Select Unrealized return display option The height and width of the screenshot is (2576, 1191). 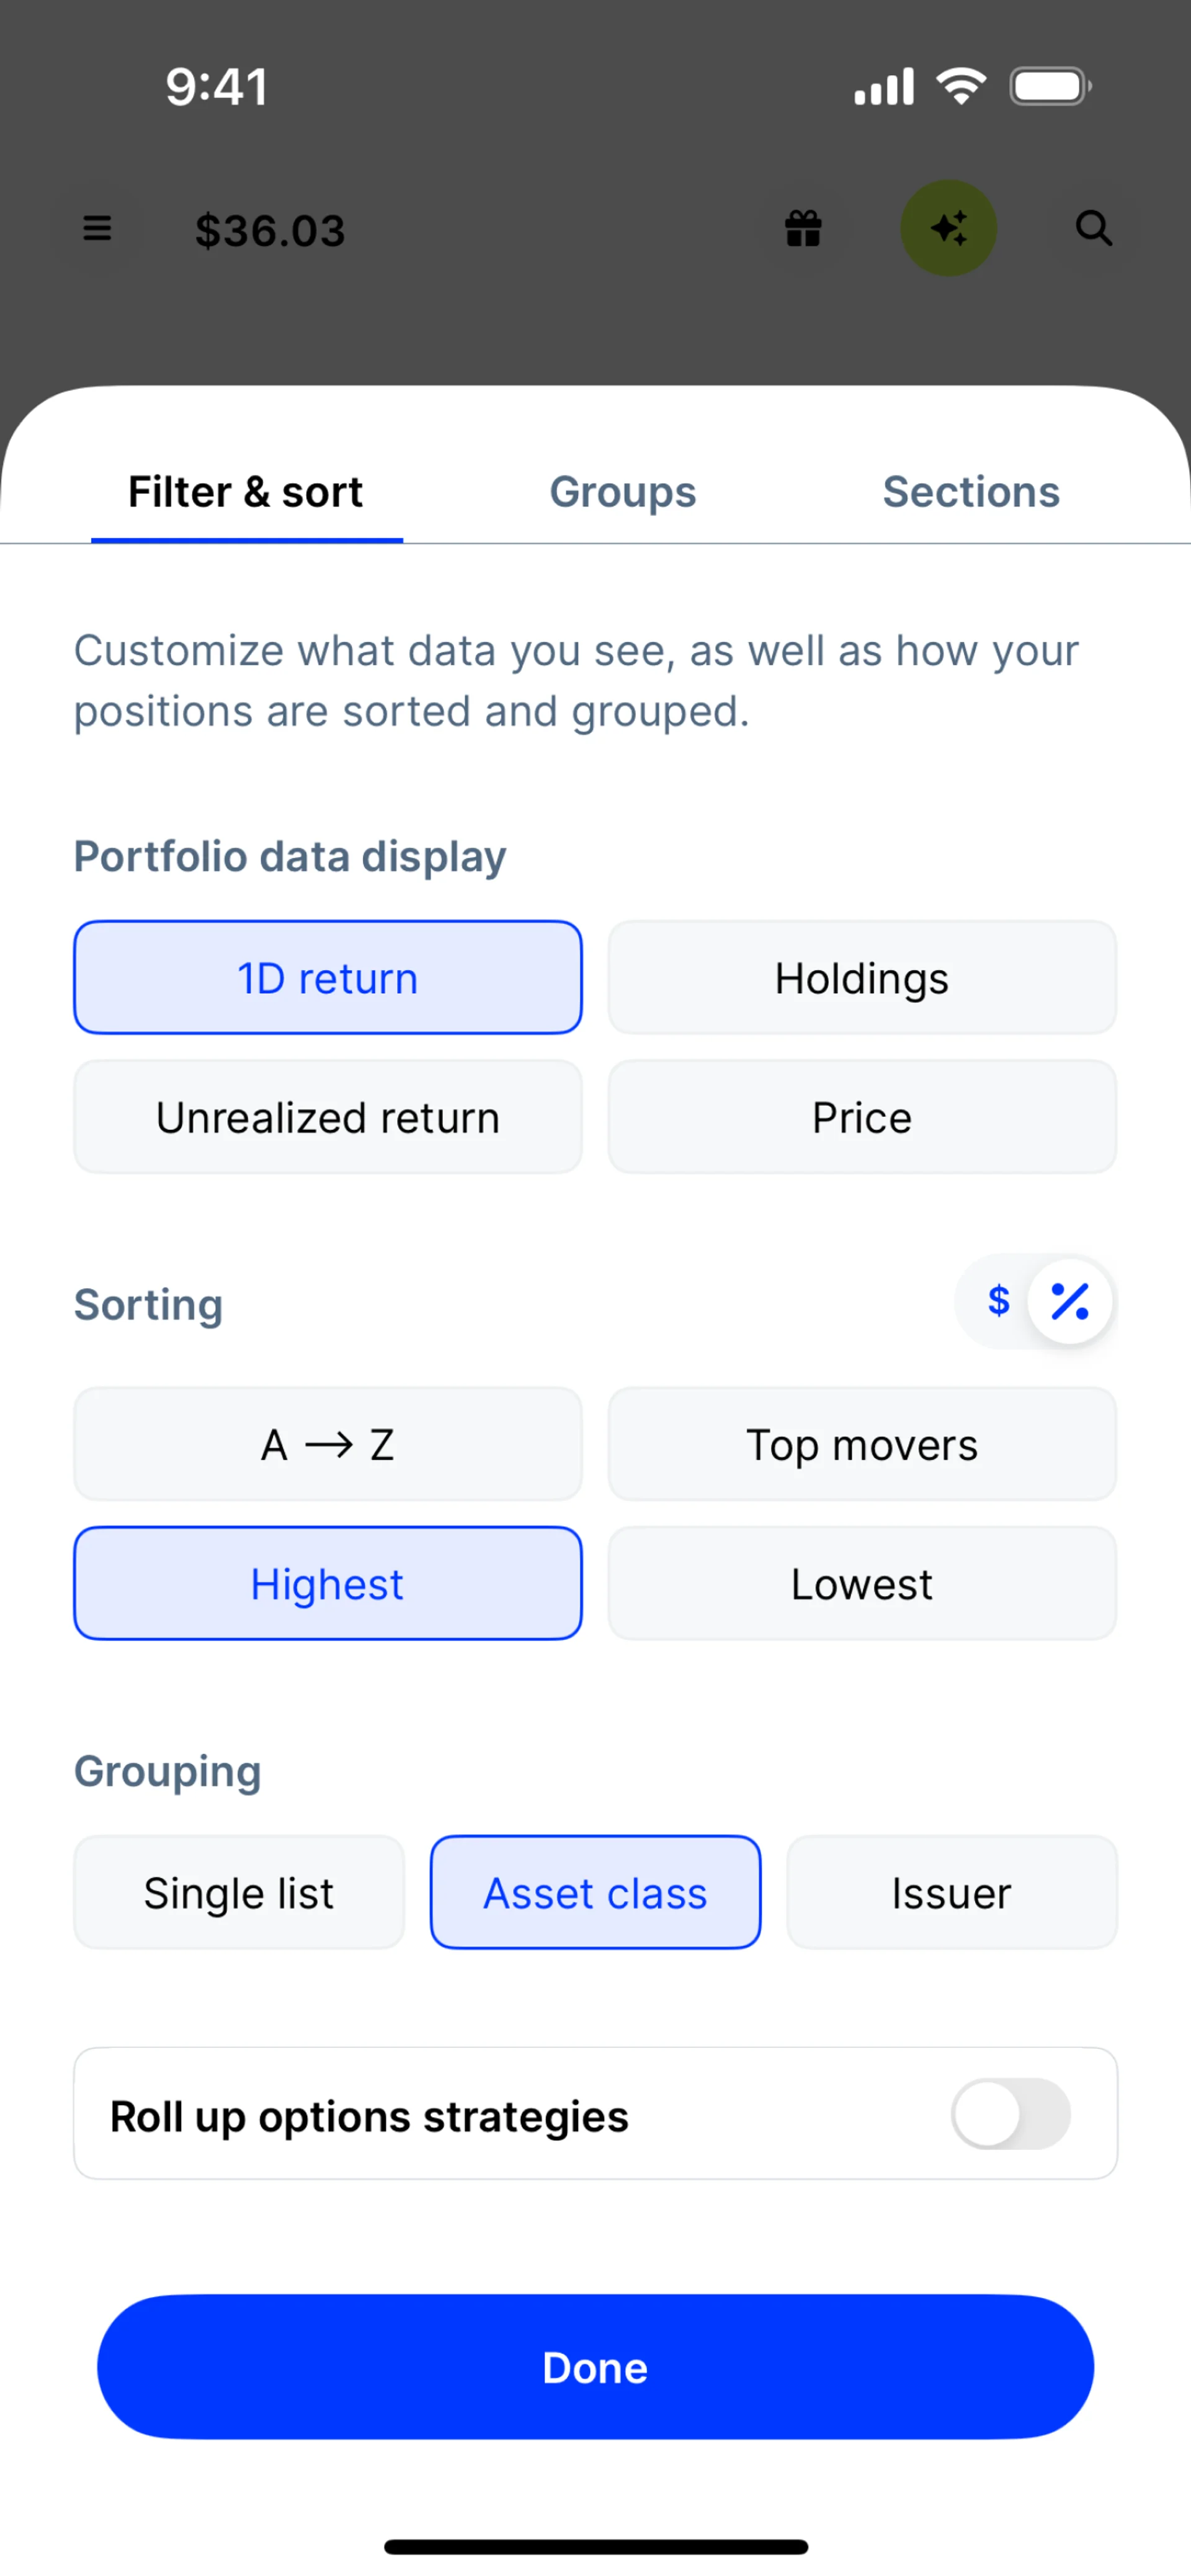328,1117
